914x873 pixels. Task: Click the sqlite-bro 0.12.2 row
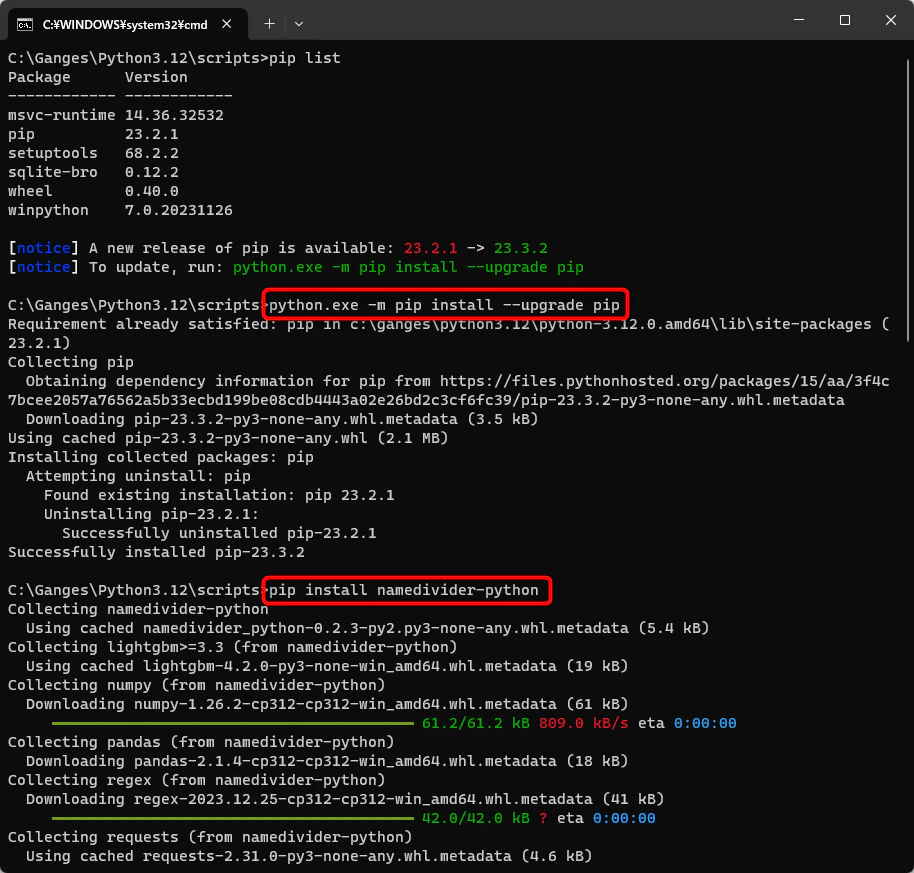click(x=93, y=173)
